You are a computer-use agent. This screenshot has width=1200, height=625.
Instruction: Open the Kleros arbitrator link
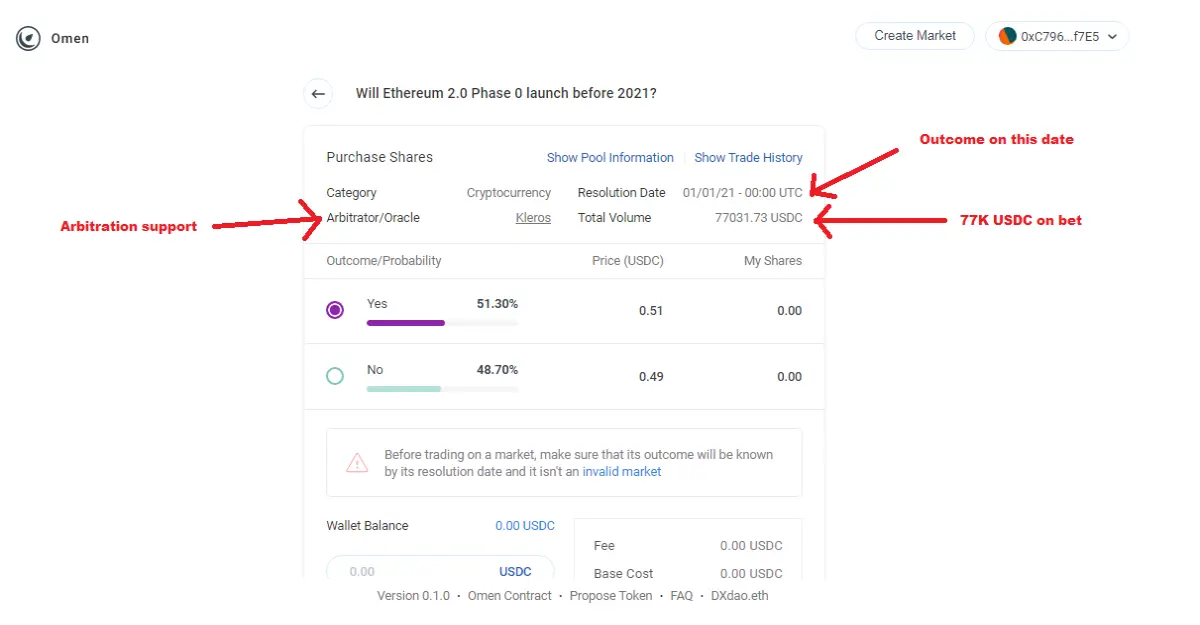[533, 218]
